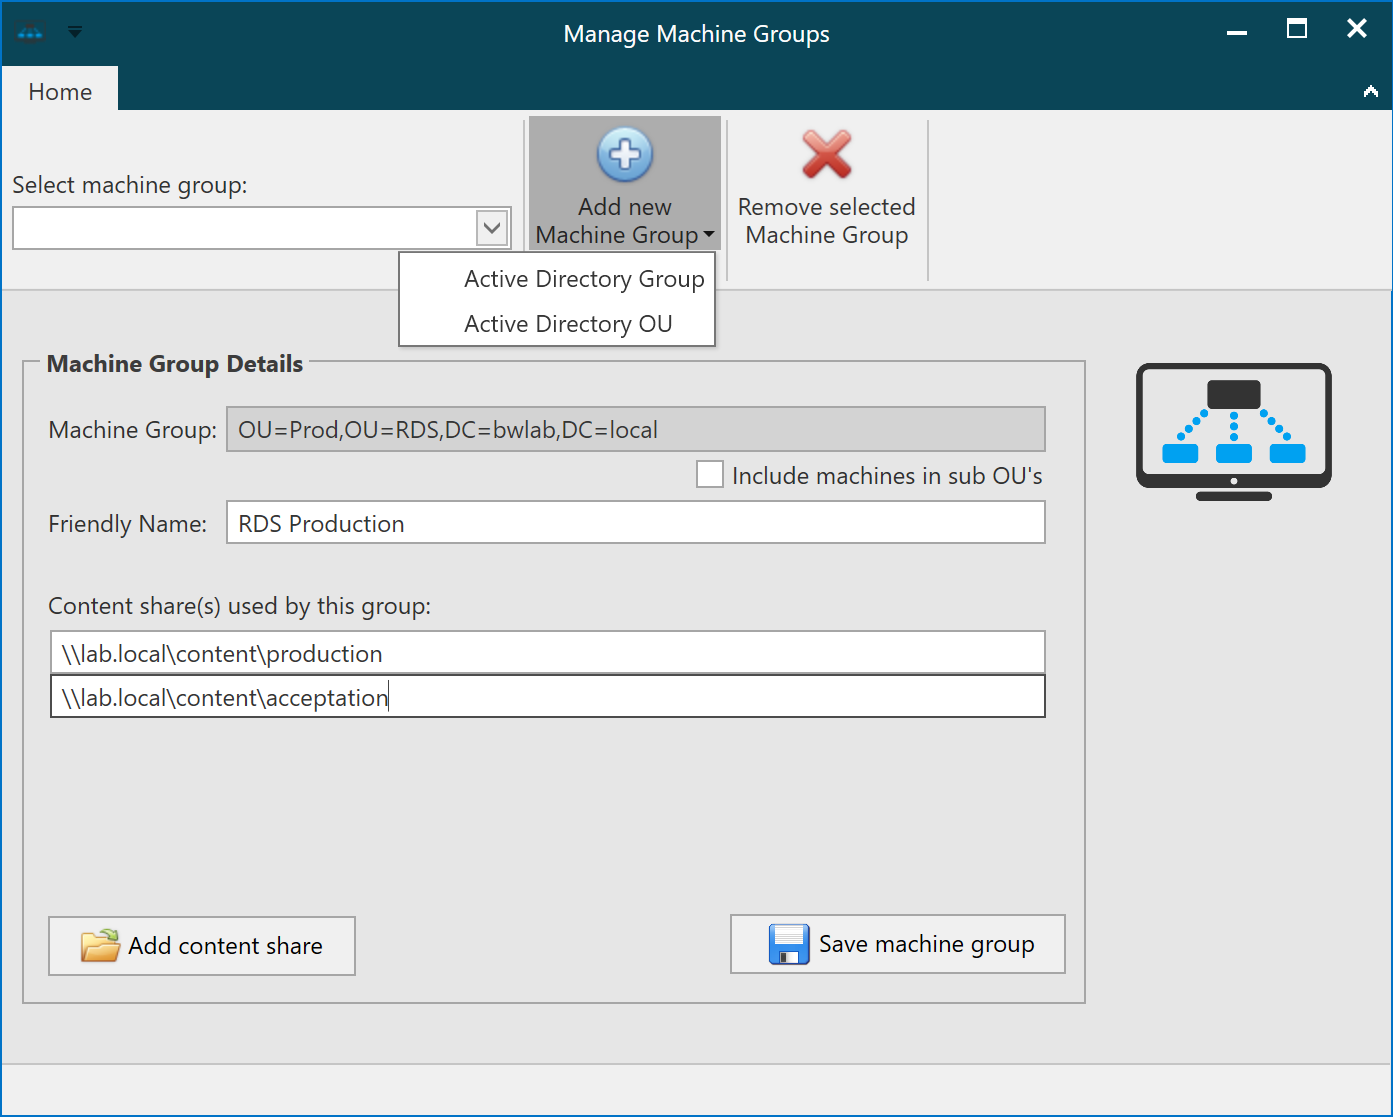This screenshot has width=1393, height=1117.
Task: Click the folder icon on Add content share
Action: (x=100, y=945)
